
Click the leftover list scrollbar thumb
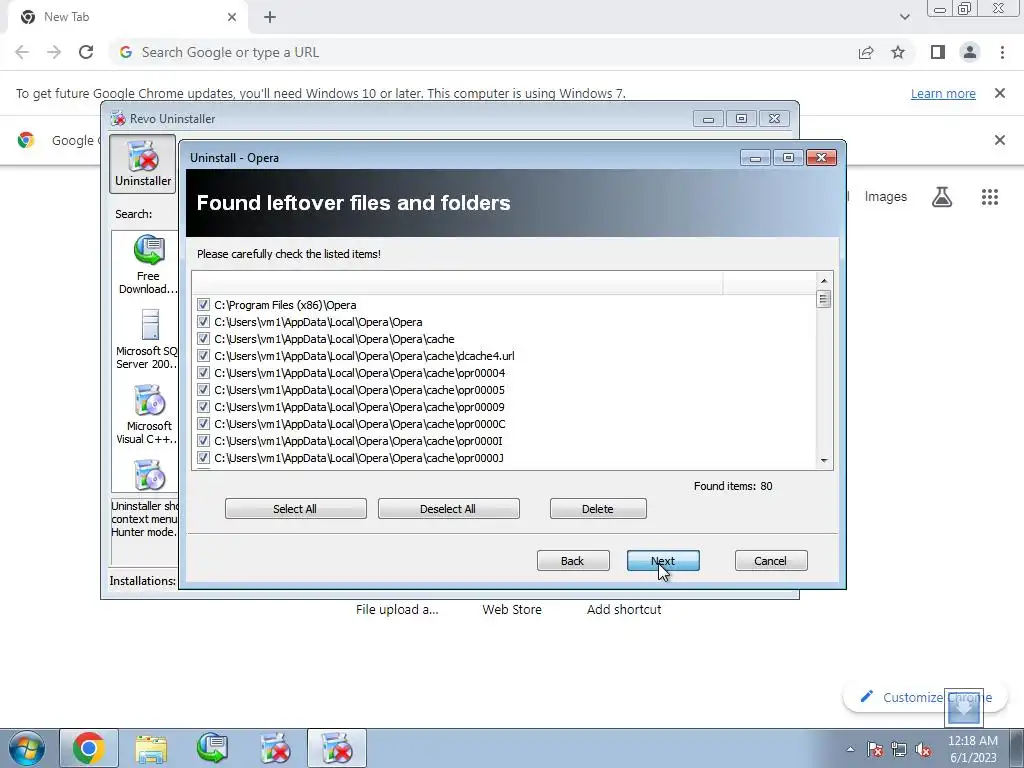824,299
